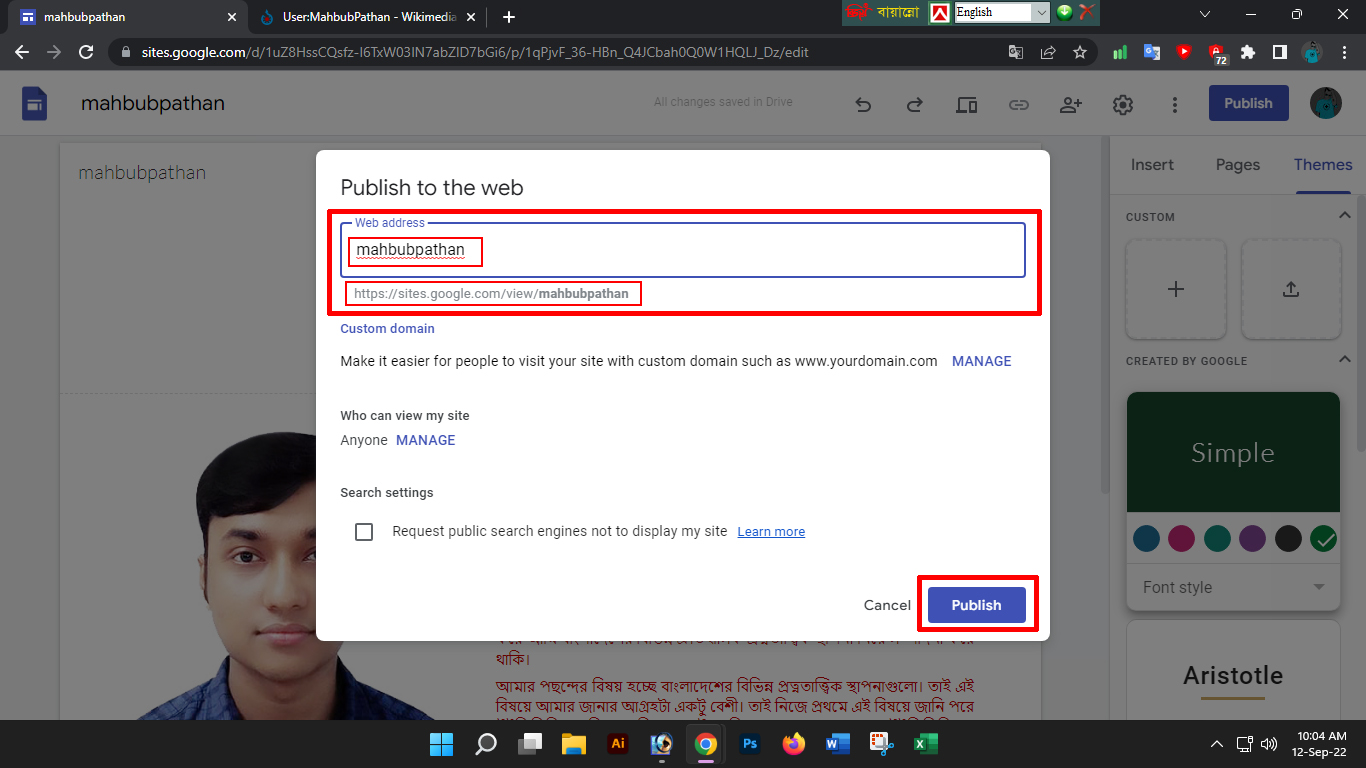Collapse the Created by Google section

point(1344,360)
